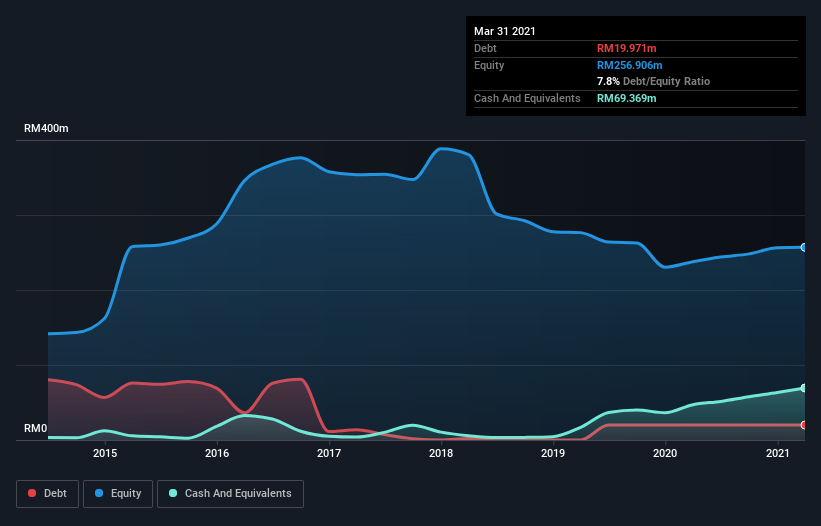Image resolution: width=821 pixels, height=526 pixels.
Task: Click the Mar 31 2021 tooltip date
Action: coord(505,31)
